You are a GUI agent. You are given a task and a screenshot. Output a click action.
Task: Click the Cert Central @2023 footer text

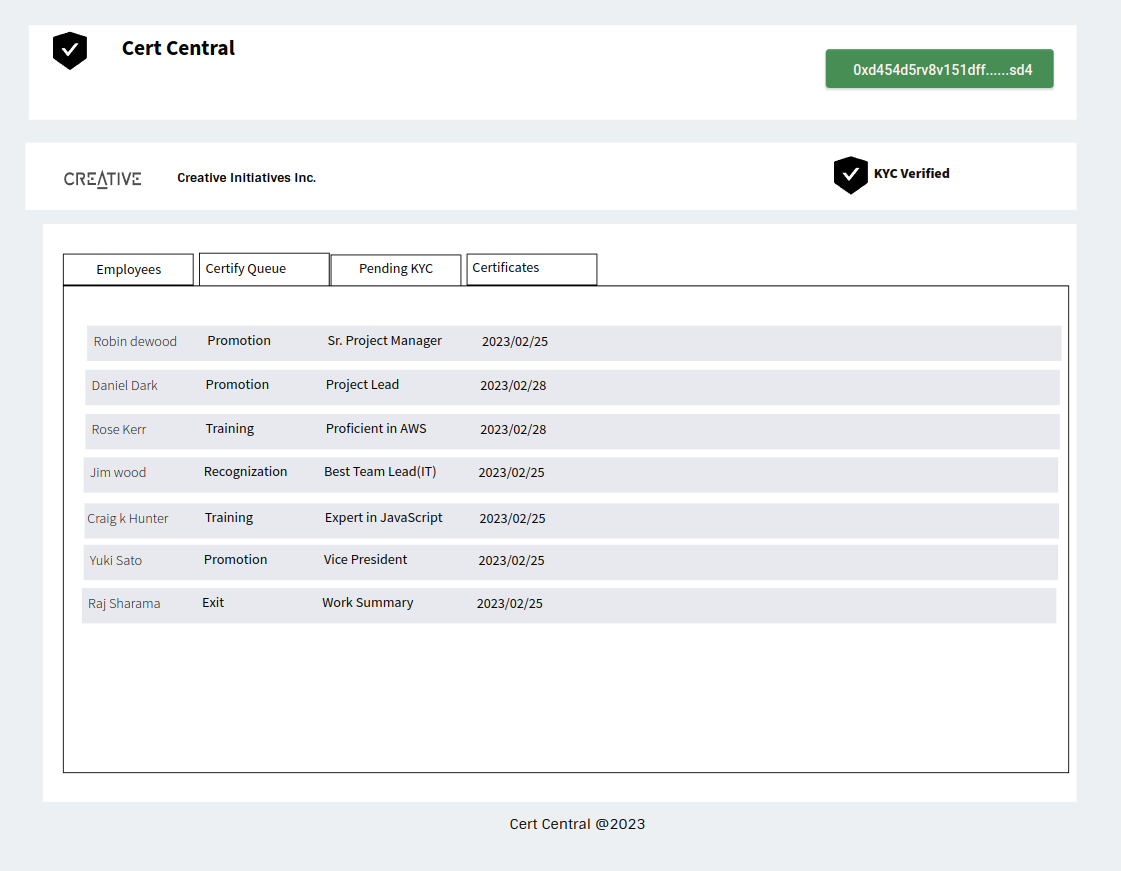click(x=577, y=824)
